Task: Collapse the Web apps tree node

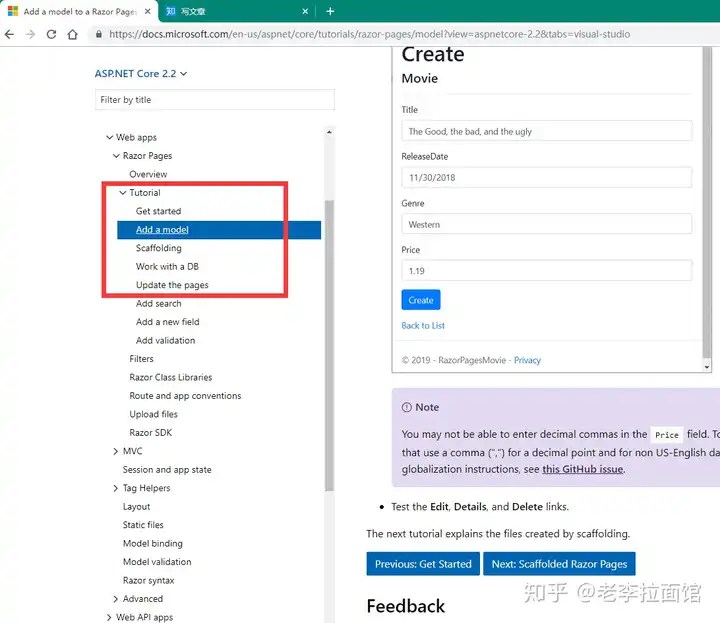Action: coord(109,137)
